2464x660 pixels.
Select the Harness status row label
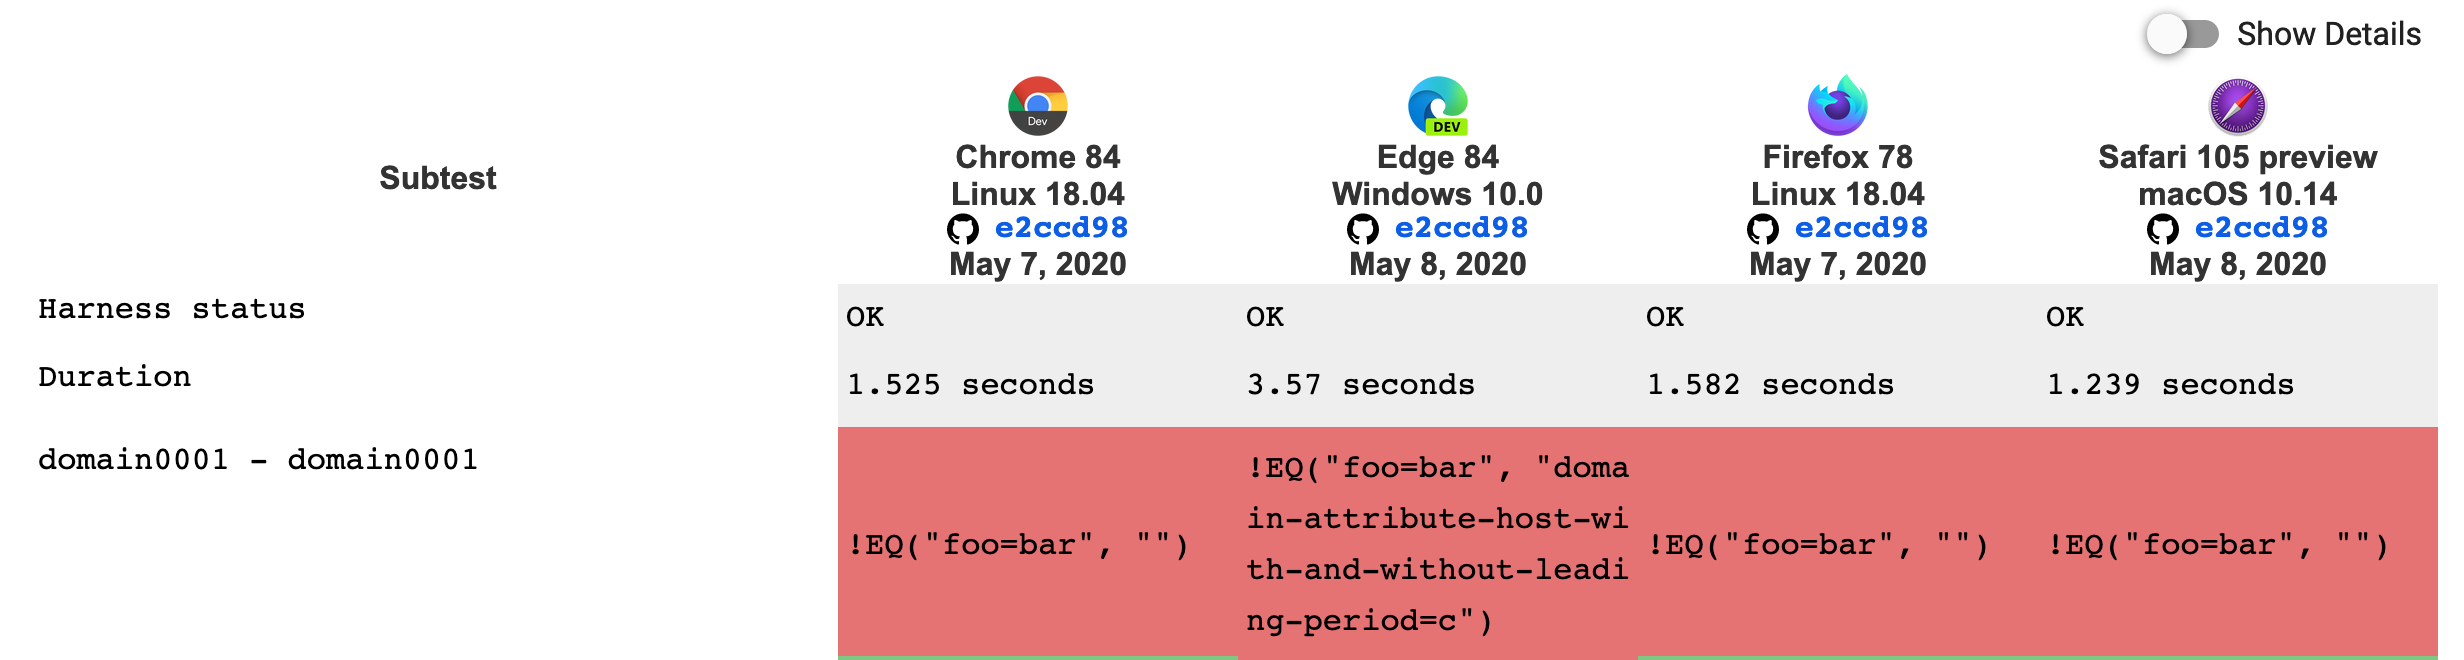point(170,308)
